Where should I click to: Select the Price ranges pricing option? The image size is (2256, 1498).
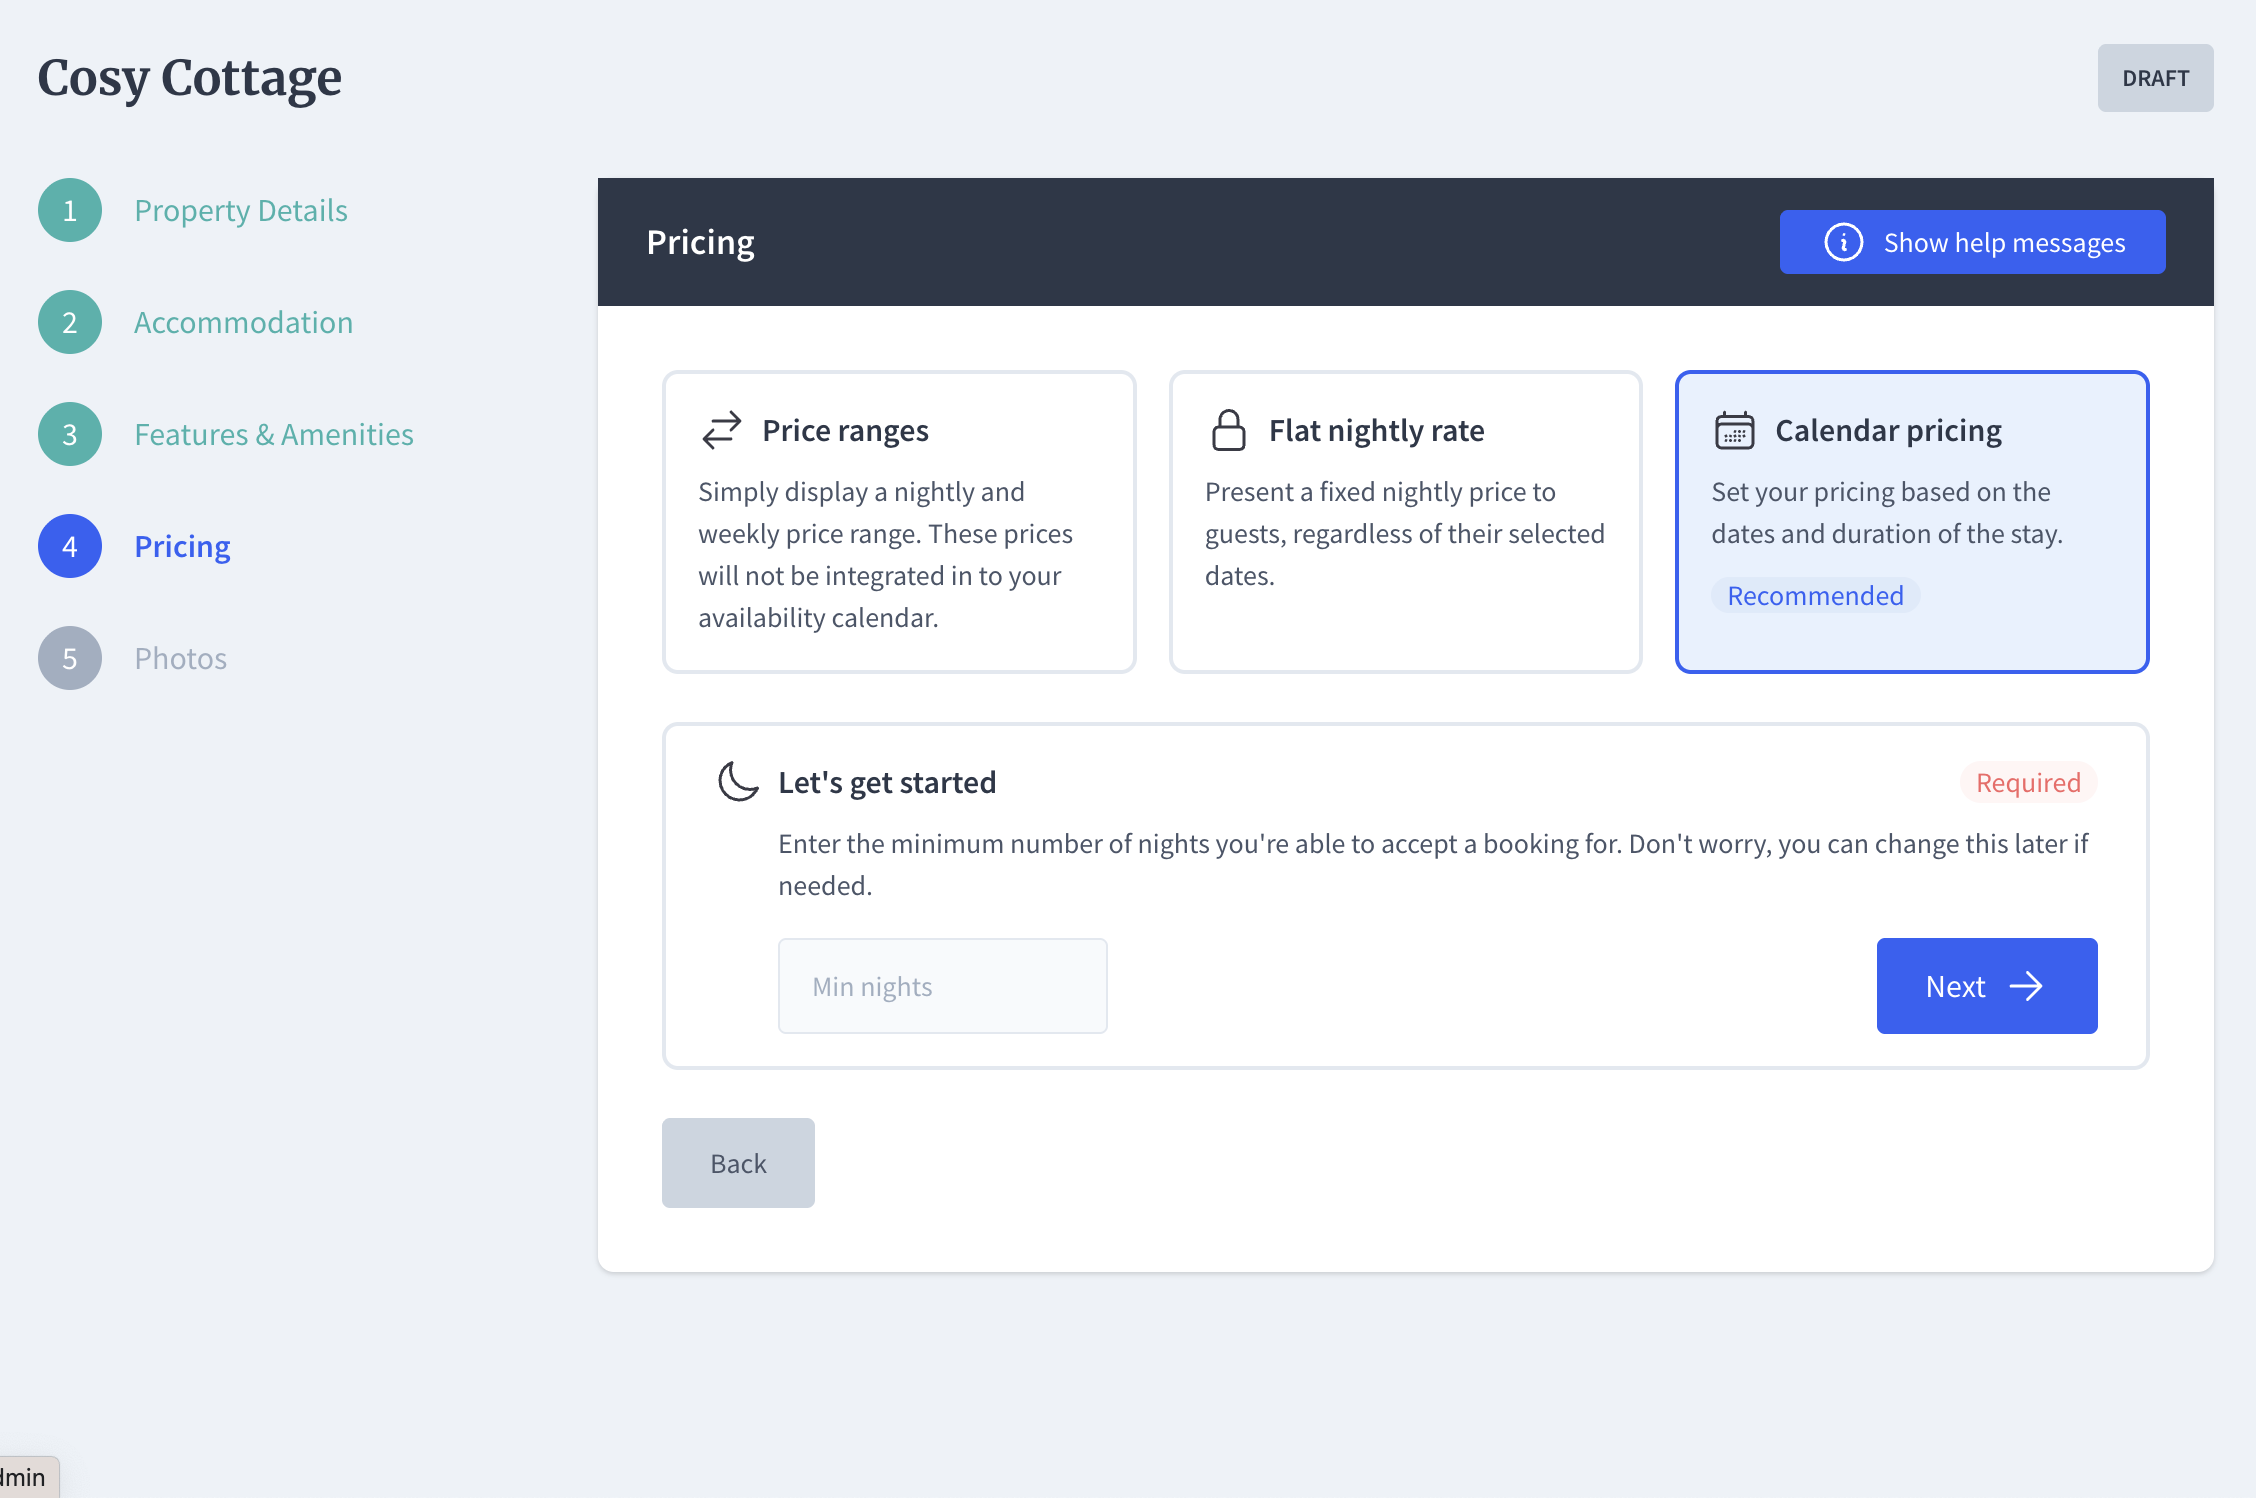(898, 522)
